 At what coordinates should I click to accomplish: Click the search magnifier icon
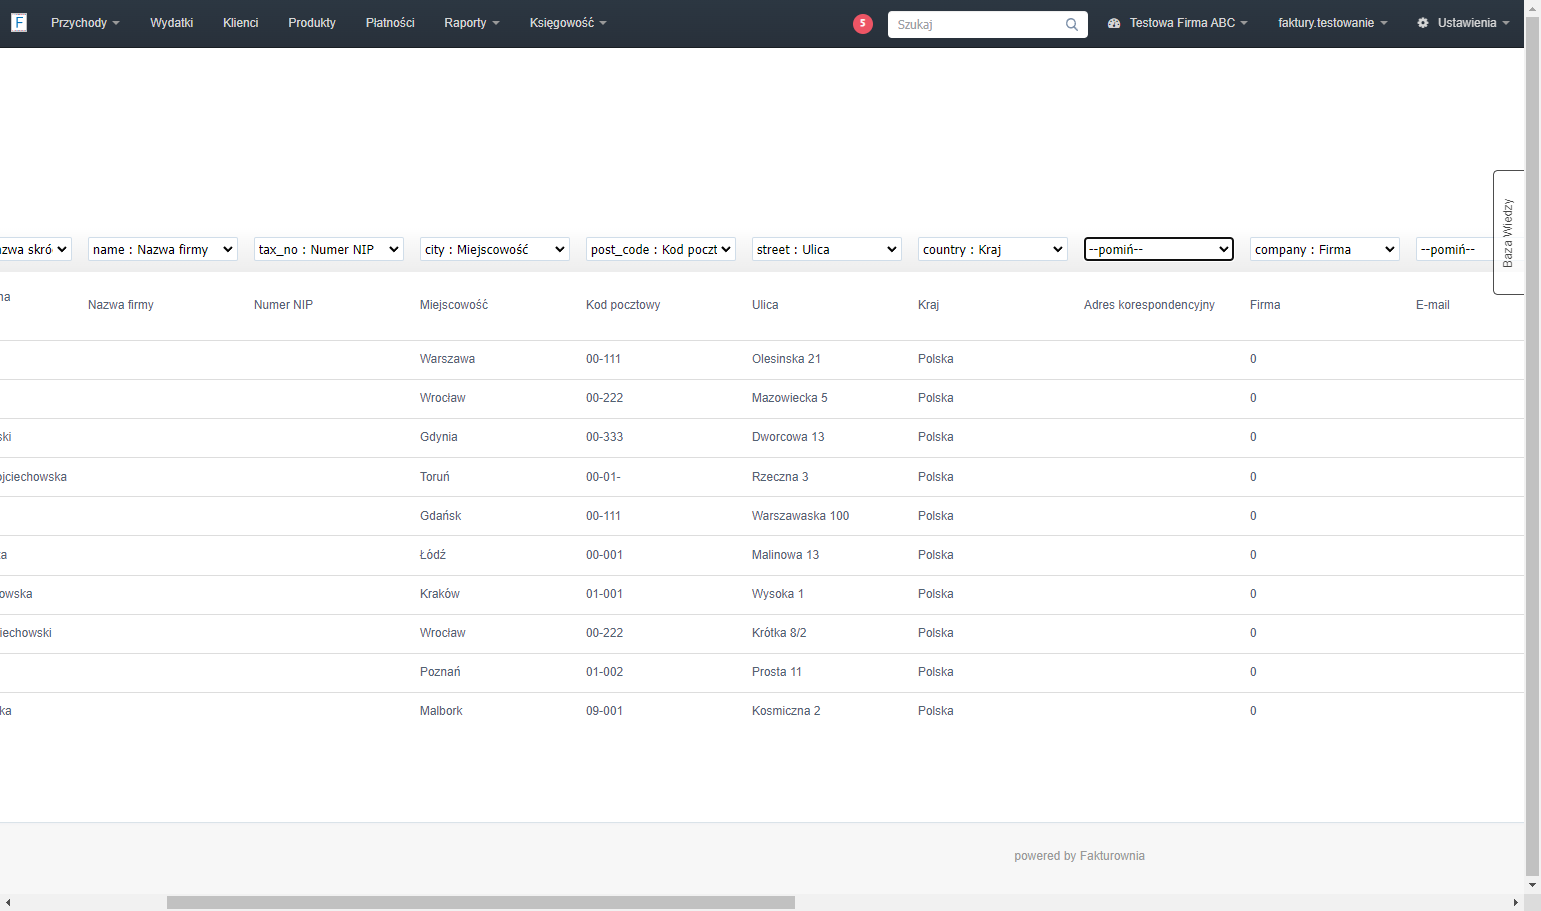(x=1072, y=24)
